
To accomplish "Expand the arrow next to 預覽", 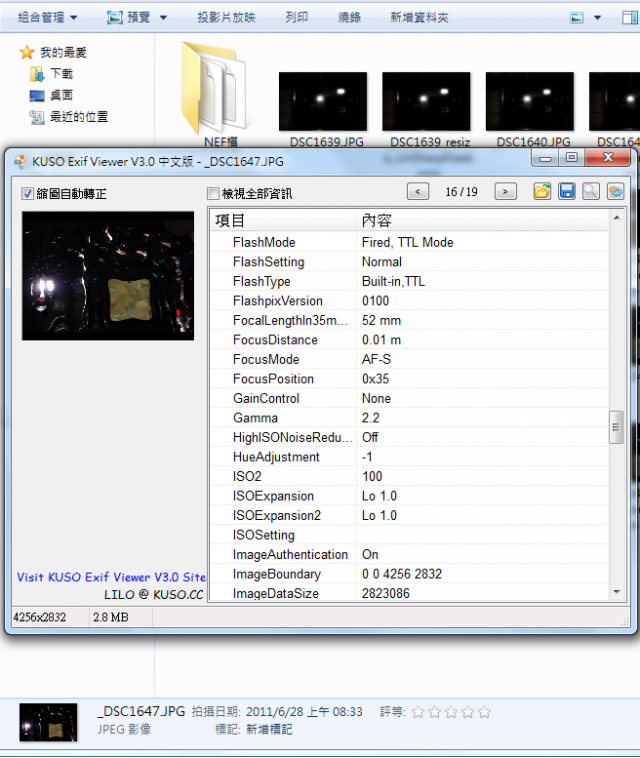I will coord(163,18).
